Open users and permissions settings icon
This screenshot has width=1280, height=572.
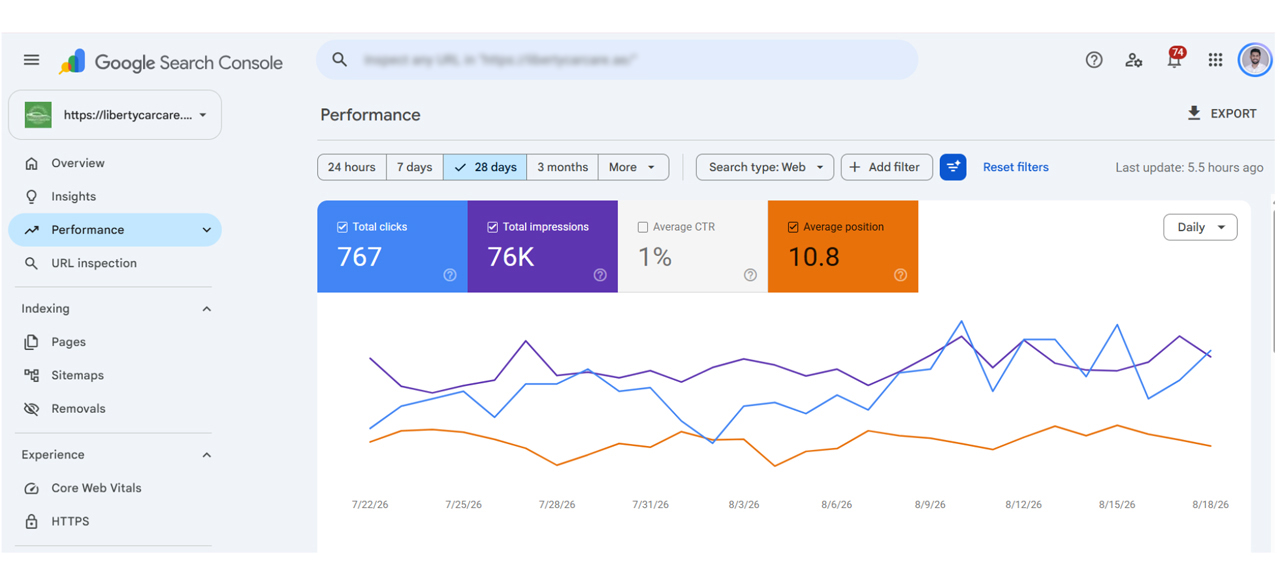[x=1134, y=60]
